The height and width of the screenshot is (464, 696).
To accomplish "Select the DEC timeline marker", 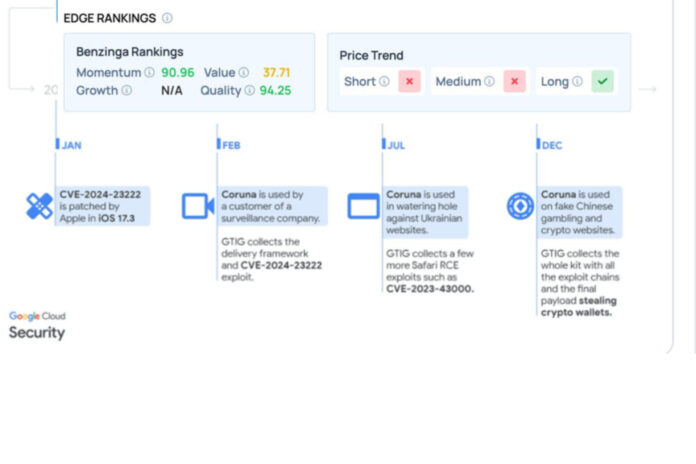I will (x=551, y=145).
